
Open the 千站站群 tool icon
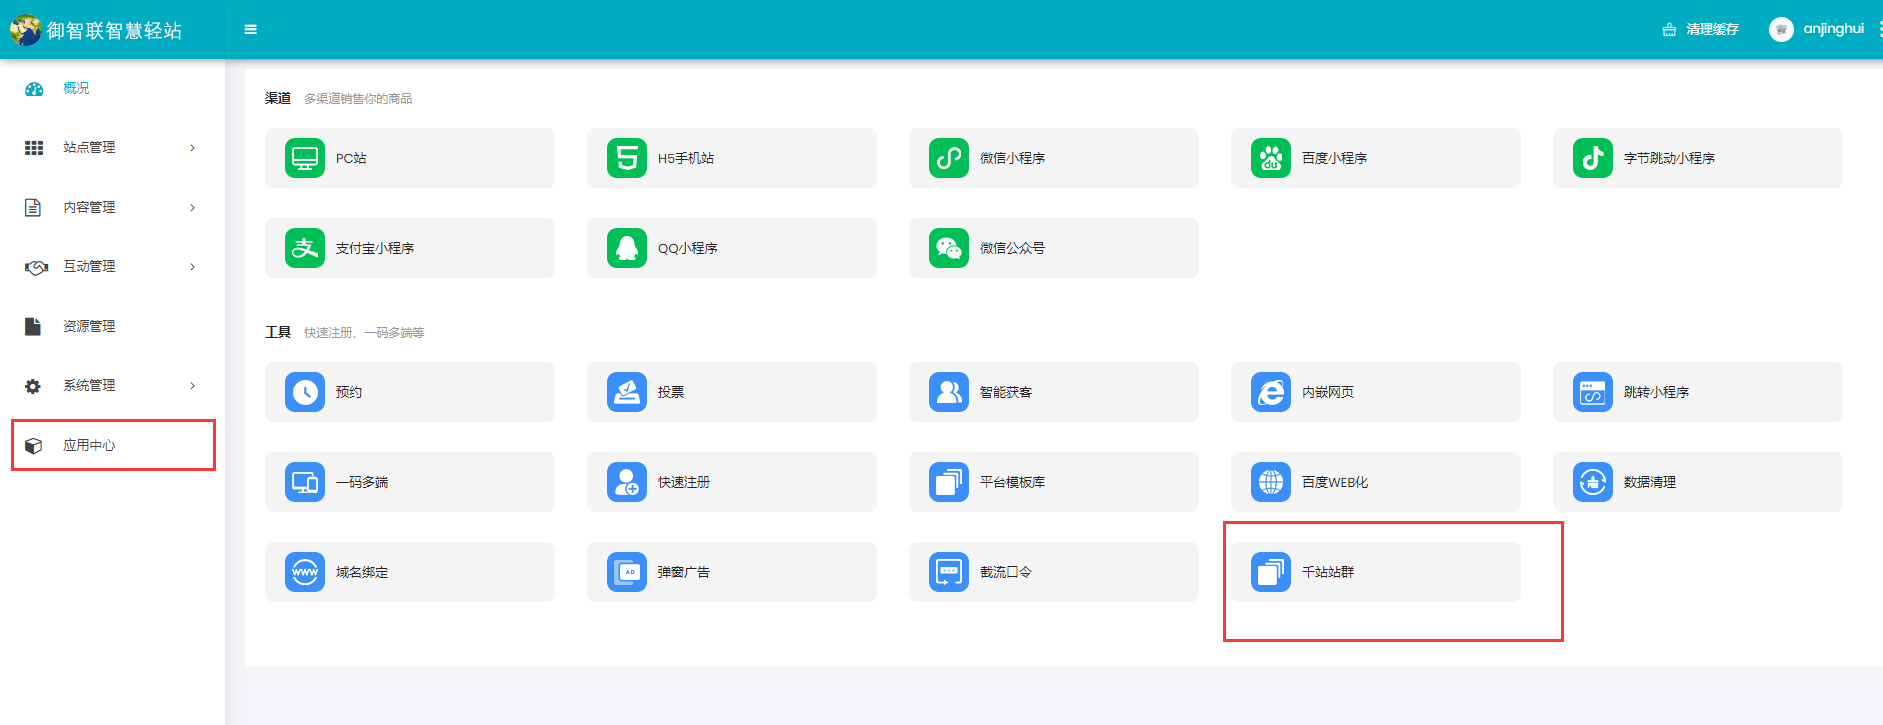[1271, 572]
